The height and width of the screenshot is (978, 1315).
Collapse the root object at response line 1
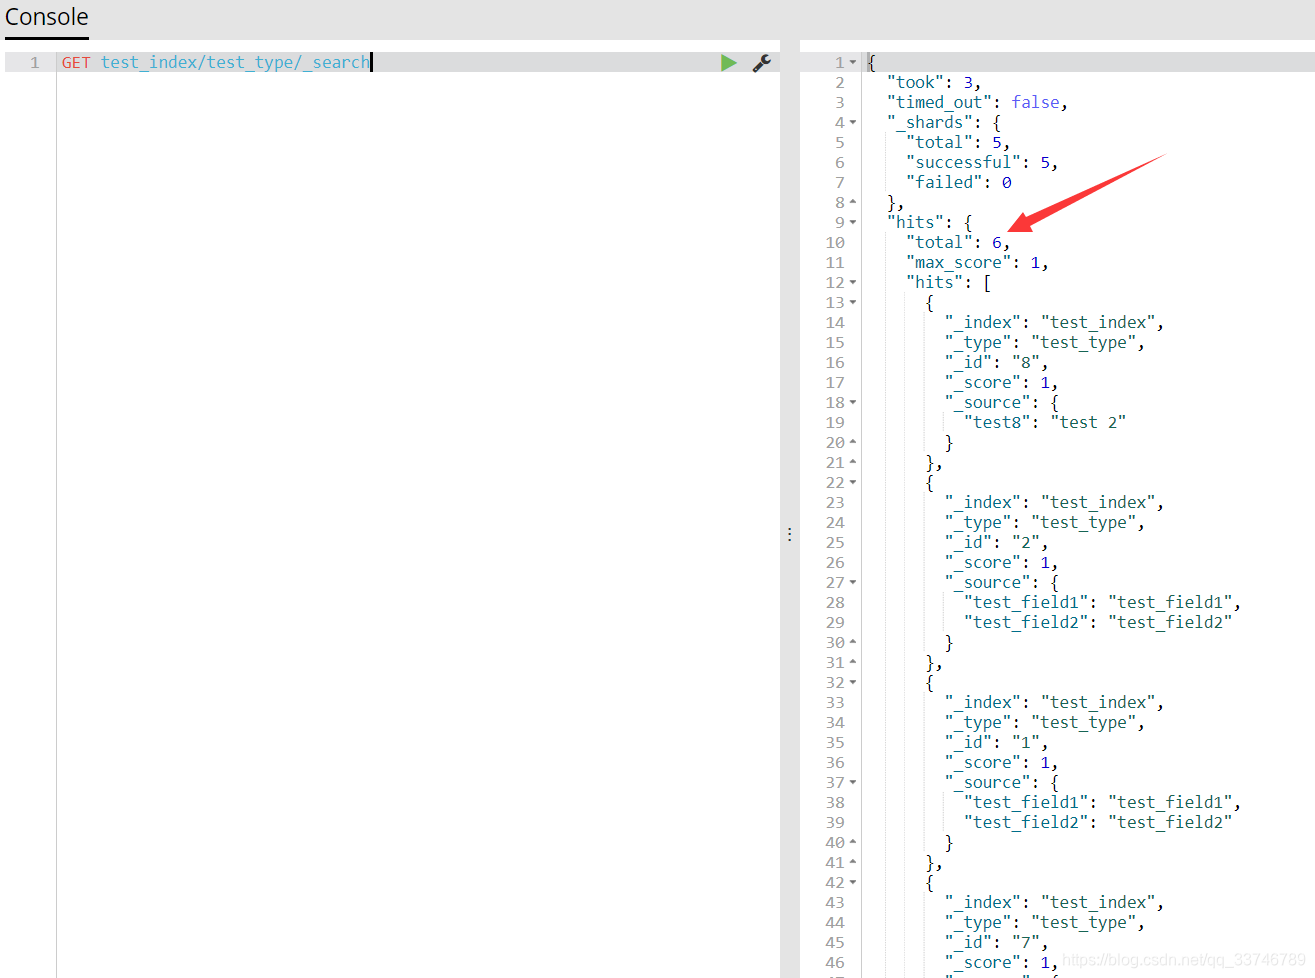(853, 62)
